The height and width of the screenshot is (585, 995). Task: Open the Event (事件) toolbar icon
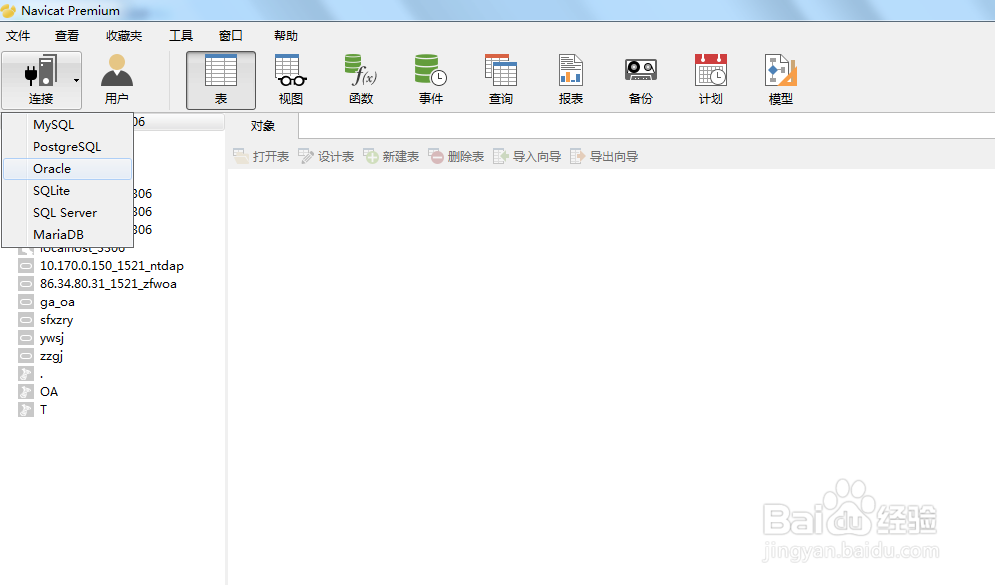(431, 80)
